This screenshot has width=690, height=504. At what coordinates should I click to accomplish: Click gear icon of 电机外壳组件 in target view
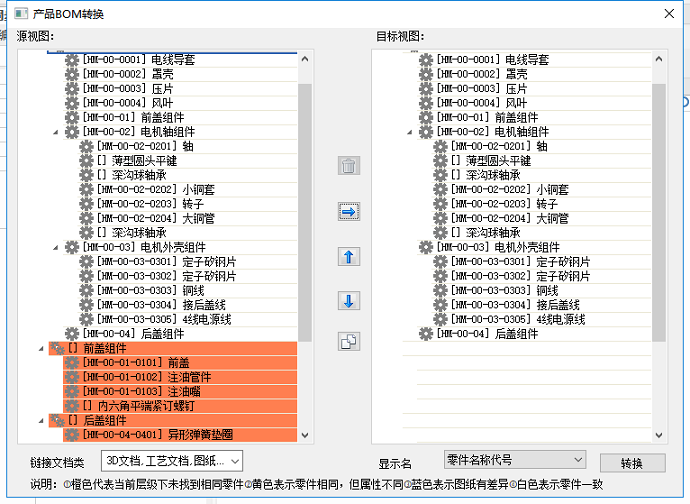click(x=426, y=247)
